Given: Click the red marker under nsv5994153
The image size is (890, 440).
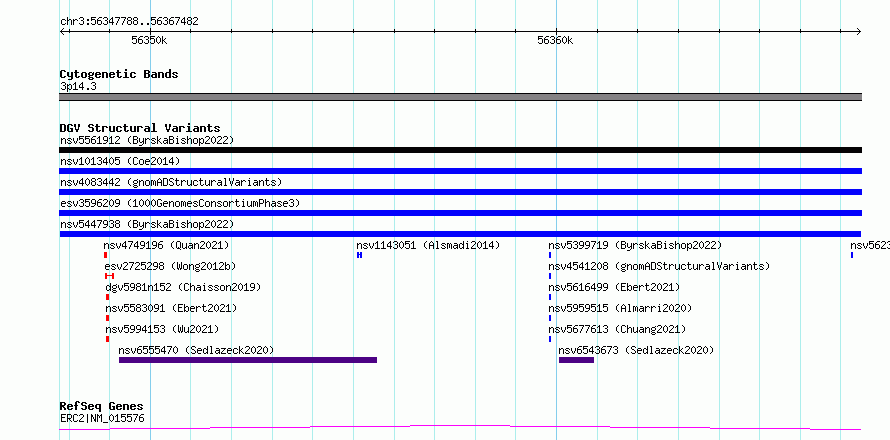Looking at the screenshot, I should point(107,339).
